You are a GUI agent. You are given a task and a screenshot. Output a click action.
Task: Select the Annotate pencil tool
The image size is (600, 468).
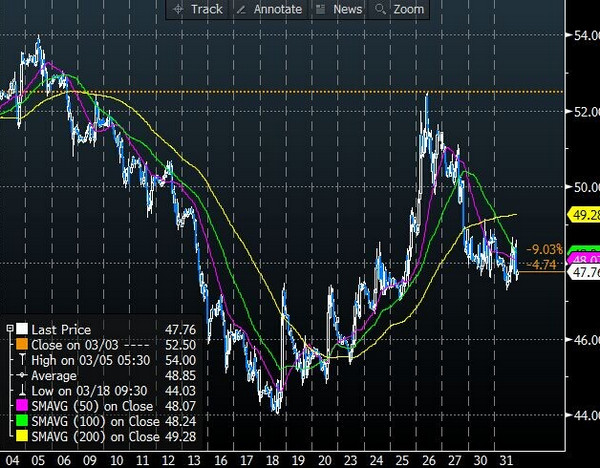tap(266, 9)
